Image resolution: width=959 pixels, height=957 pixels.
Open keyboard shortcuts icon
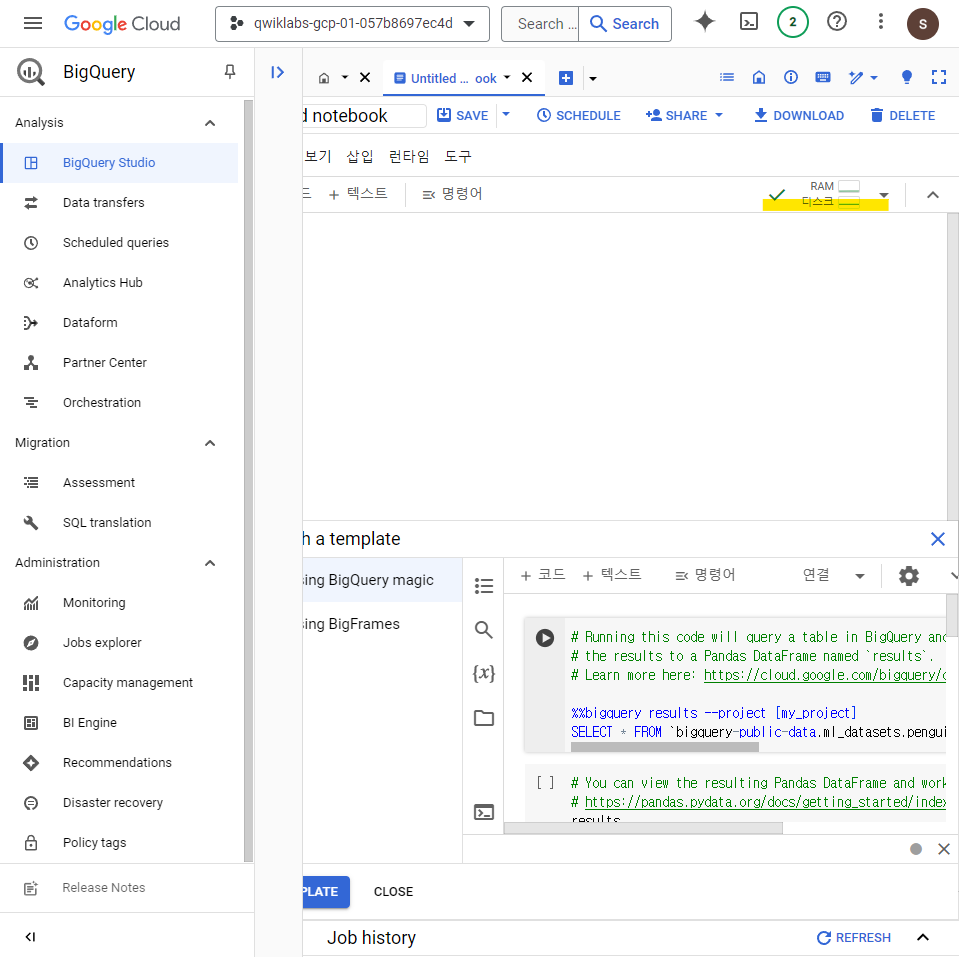pyautogui.click(x=823, y=78)
